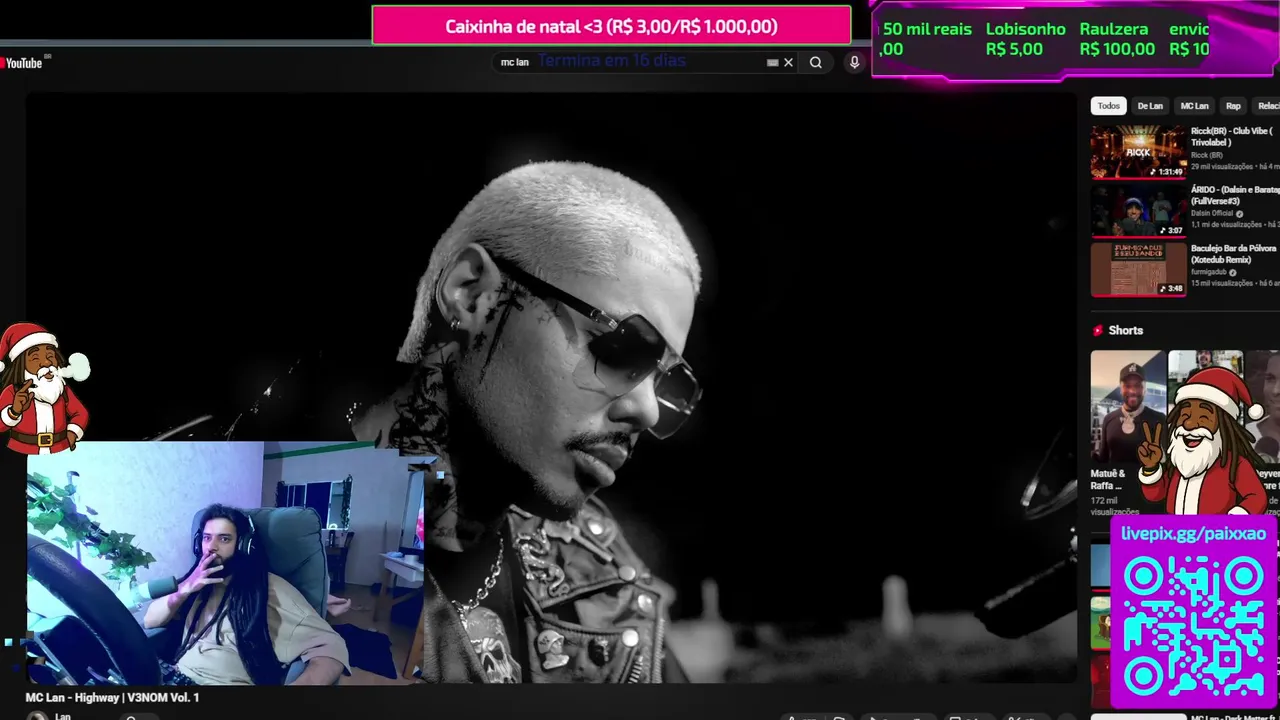Click video title 'MC Lan - Highway | V3NOM Vol. 1'
The width and height of the screenshot is (1280, 720).
(x=113, y=697)
